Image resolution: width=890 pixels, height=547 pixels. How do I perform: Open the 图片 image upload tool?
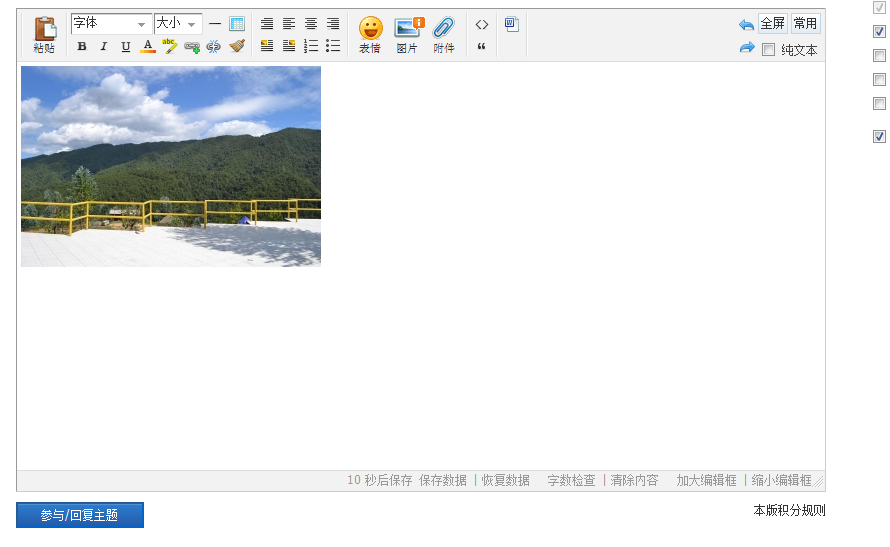tap(408, 35)
